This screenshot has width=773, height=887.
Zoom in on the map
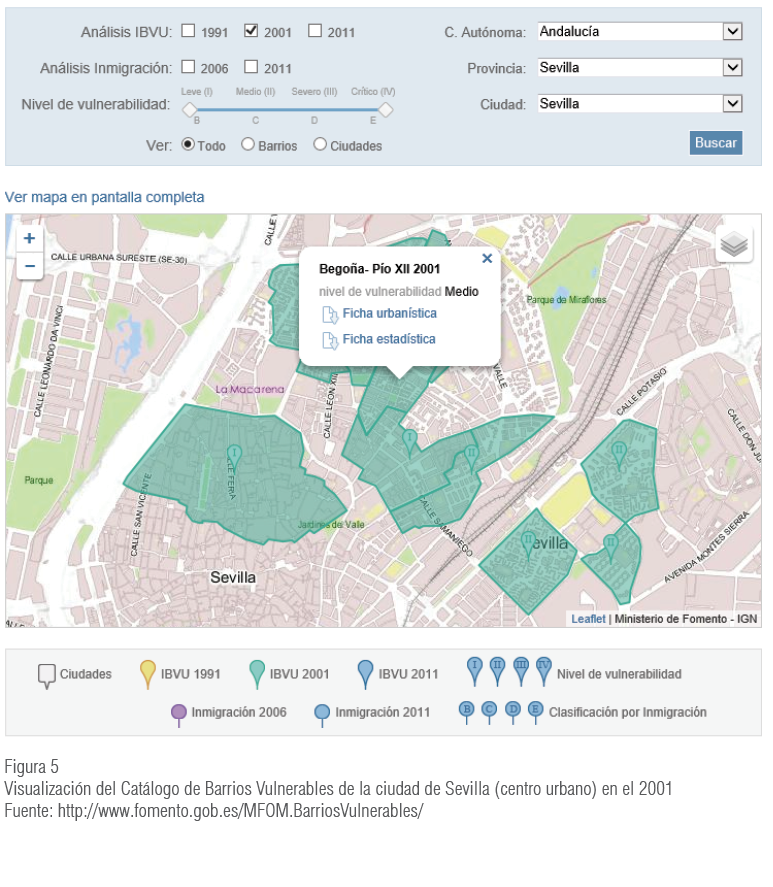tap(29, 238)
